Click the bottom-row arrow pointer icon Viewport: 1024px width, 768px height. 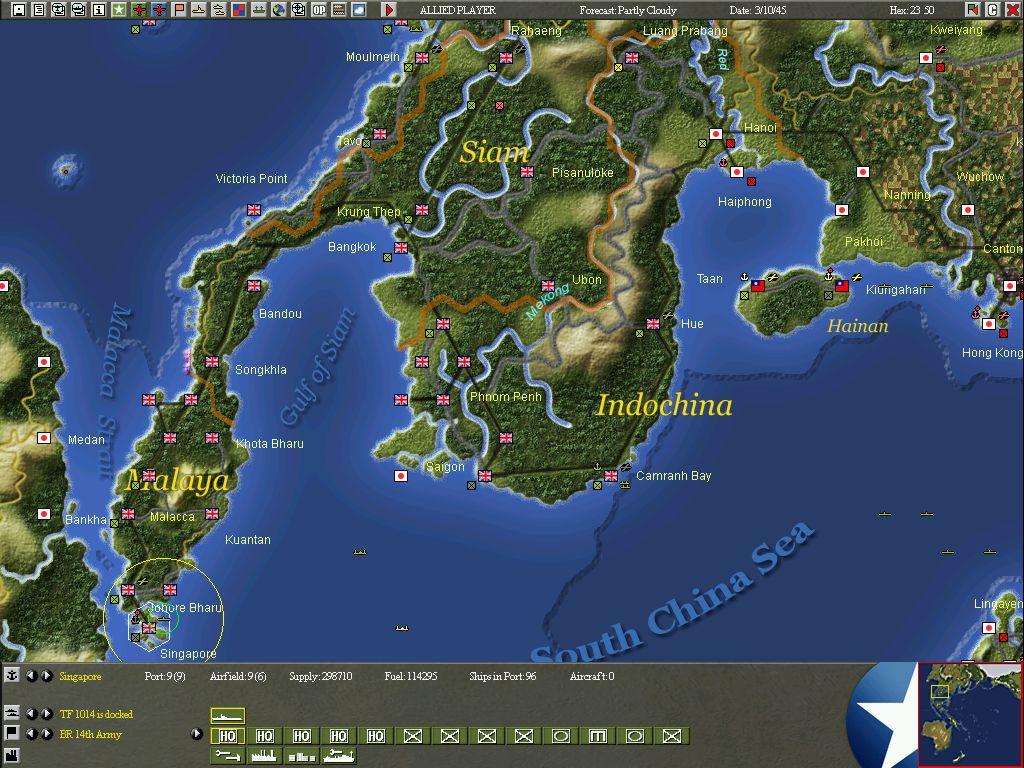(227, 756)
